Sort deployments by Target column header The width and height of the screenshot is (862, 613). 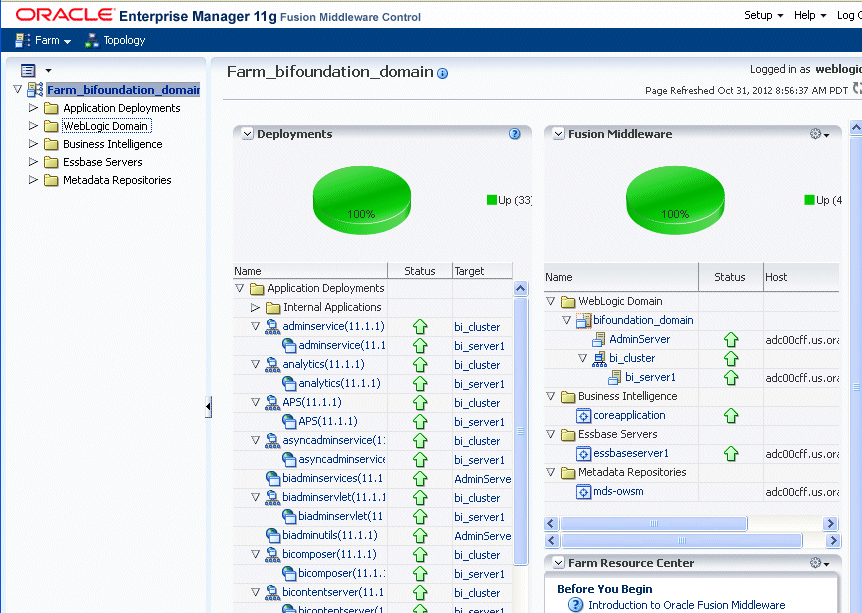click(483, 270)
